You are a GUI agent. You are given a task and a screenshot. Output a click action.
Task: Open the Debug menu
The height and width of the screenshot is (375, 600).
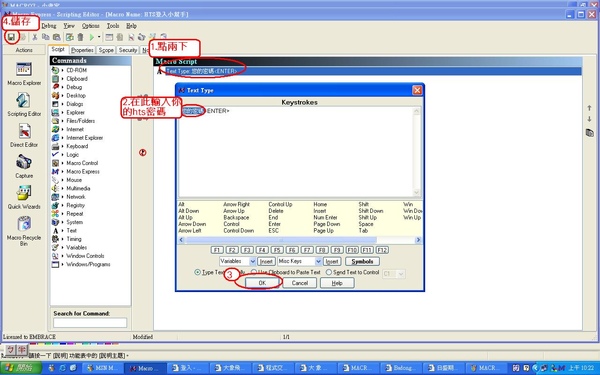(49, 26)
